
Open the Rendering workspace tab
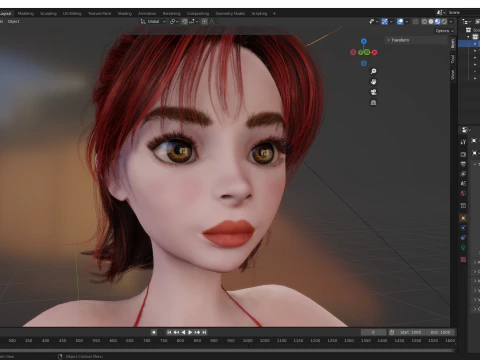point(172,14)
